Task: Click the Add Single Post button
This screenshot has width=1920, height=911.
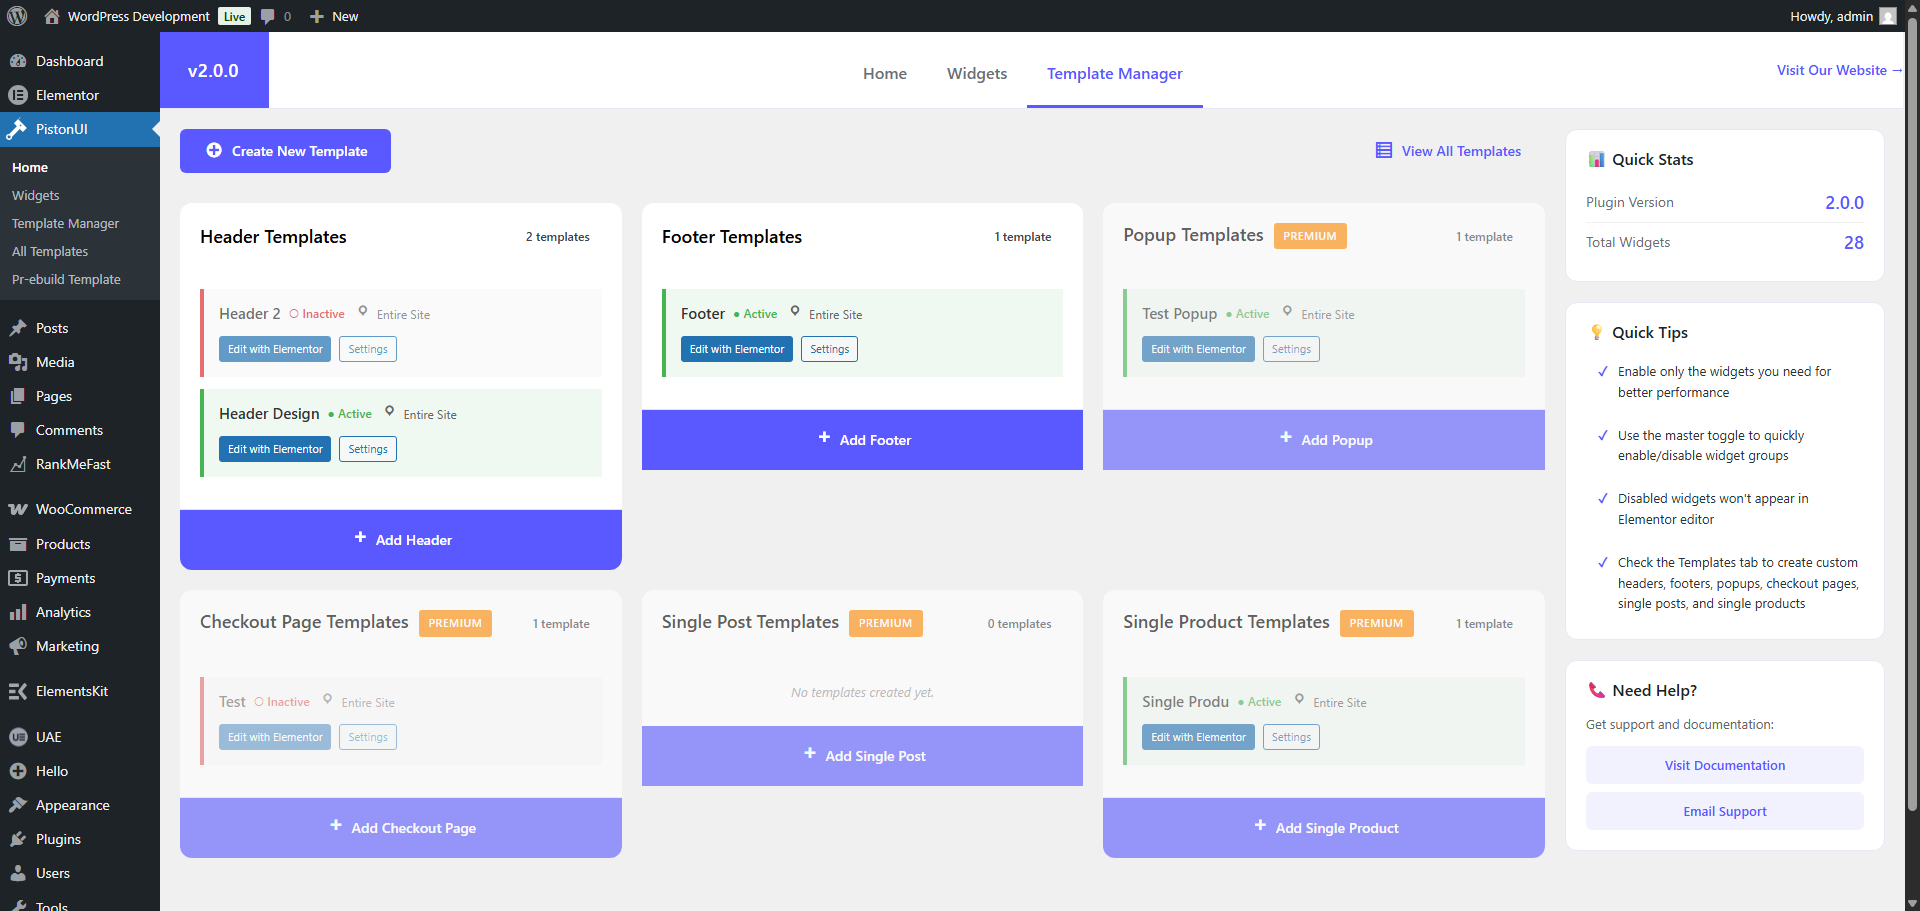Action: (x=862, y=756)
